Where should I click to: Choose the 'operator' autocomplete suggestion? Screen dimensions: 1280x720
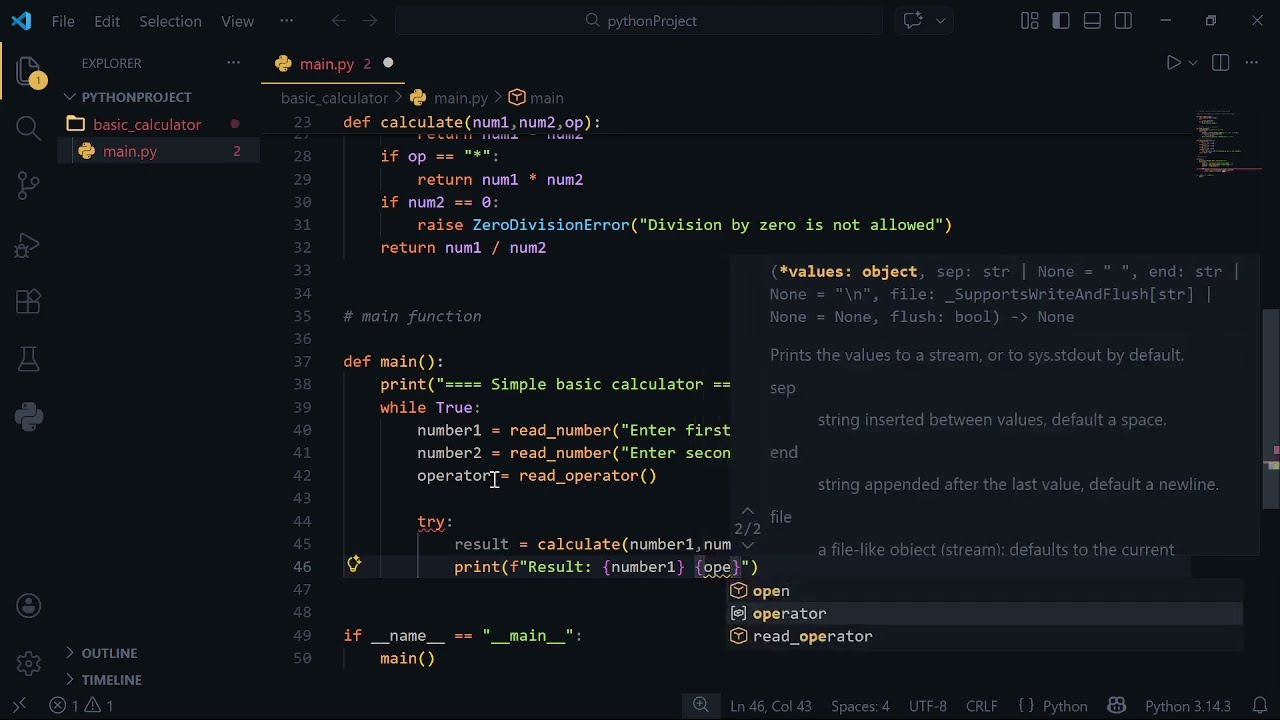(x=984, y=614)
